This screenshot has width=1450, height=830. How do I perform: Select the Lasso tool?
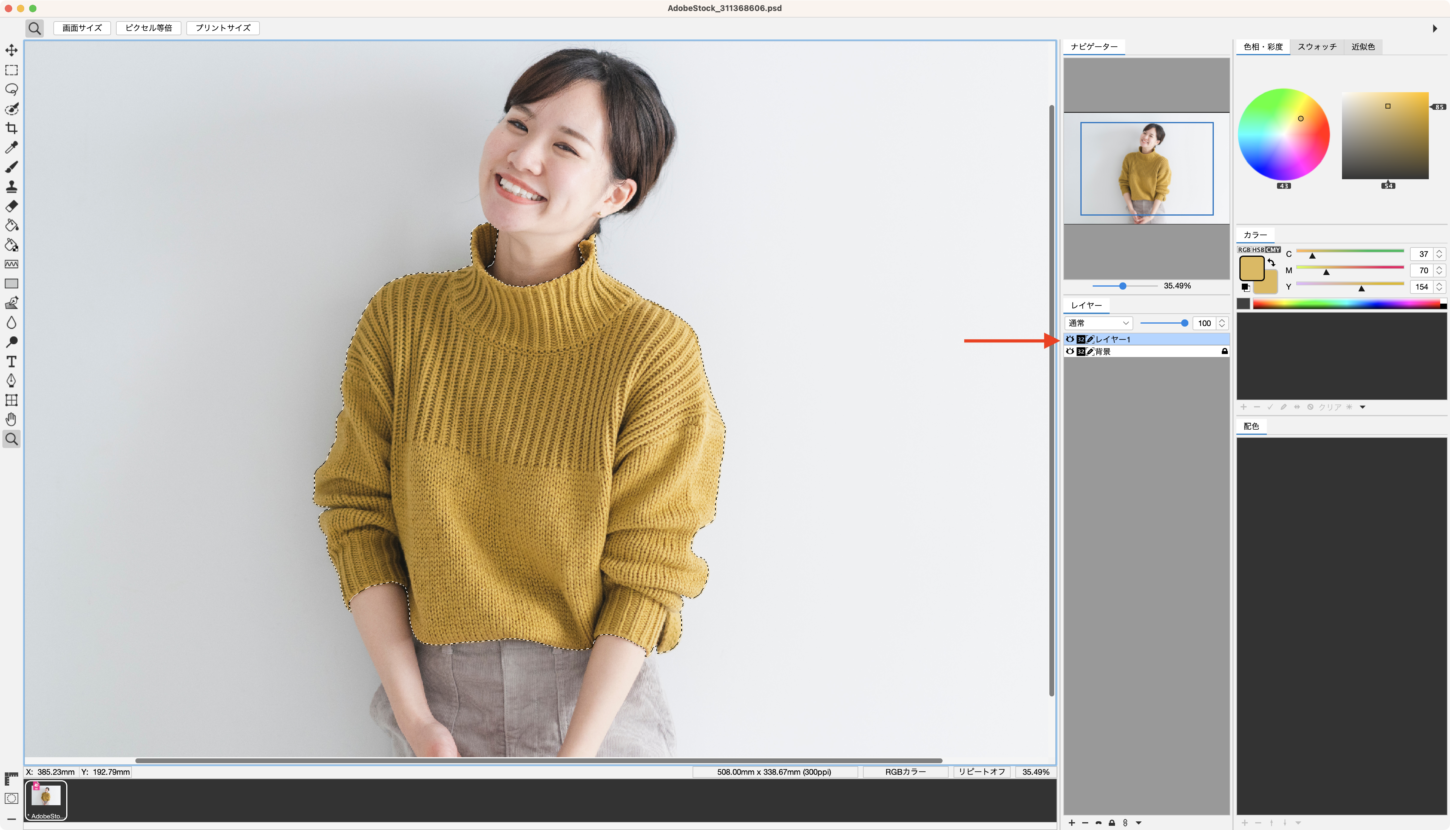click(x=11, y=89)
